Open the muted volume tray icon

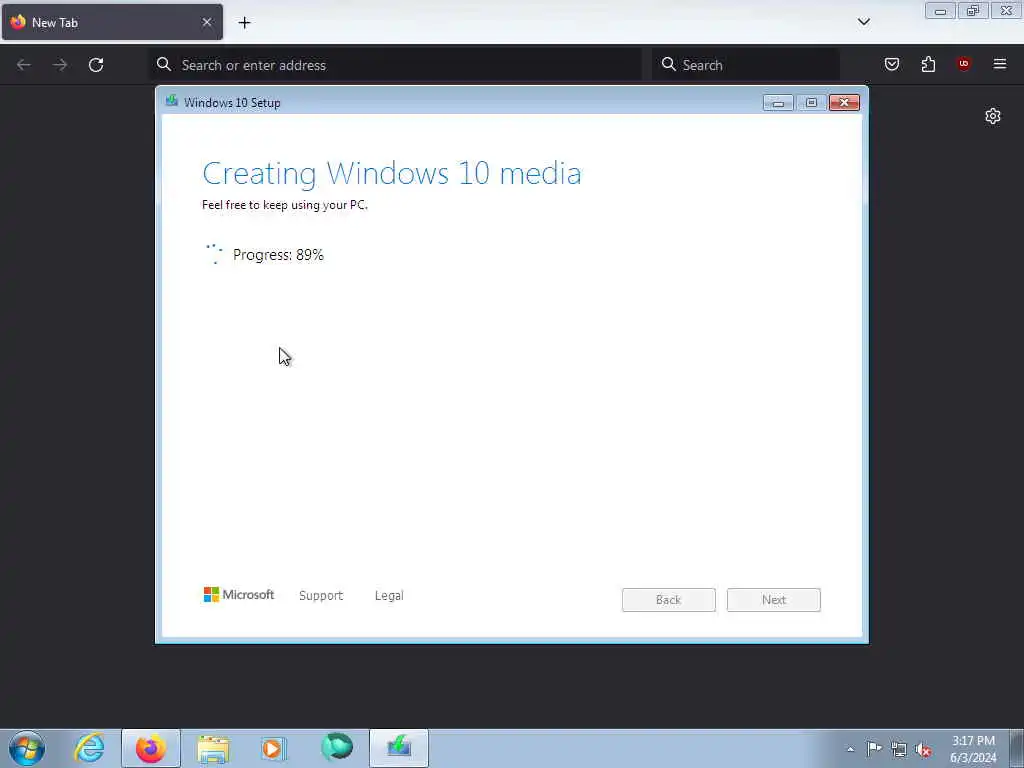[x=923, y=750]
